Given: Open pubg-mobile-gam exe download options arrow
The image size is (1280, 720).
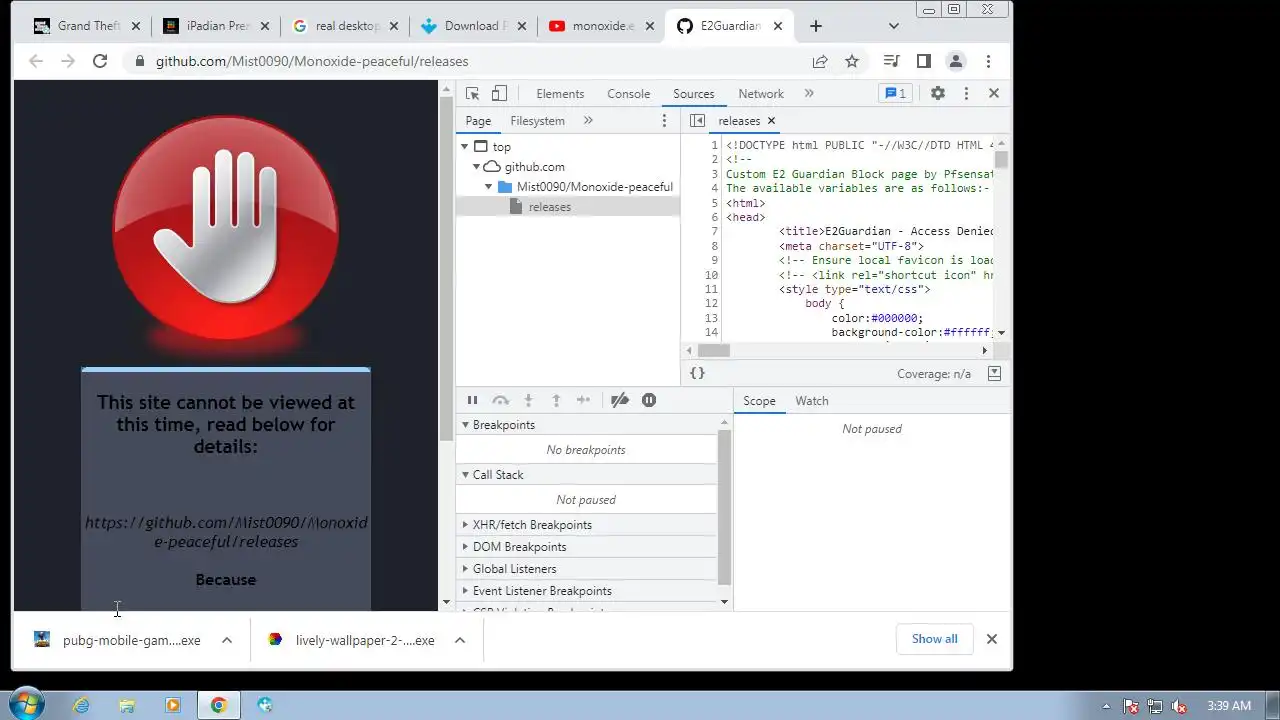Looking at the screenshot, I should 227,640.
